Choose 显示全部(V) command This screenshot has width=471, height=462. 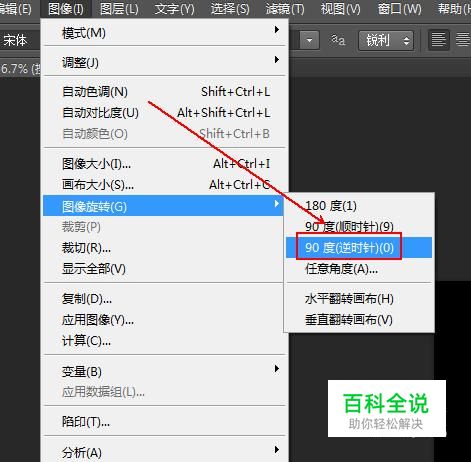point(163,268)
